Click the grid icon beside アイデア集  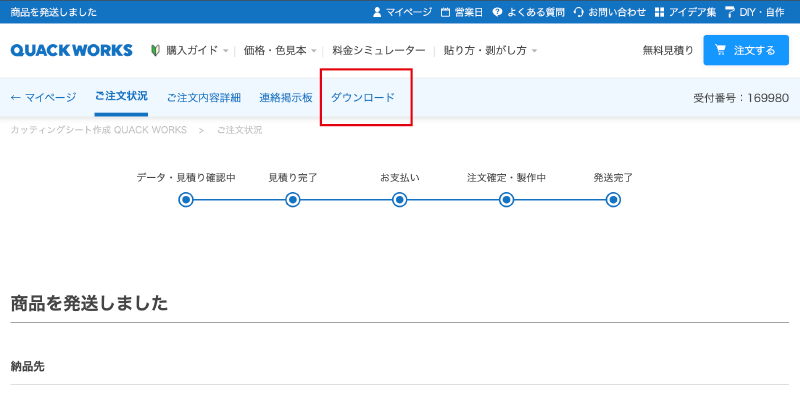point(660,12)
